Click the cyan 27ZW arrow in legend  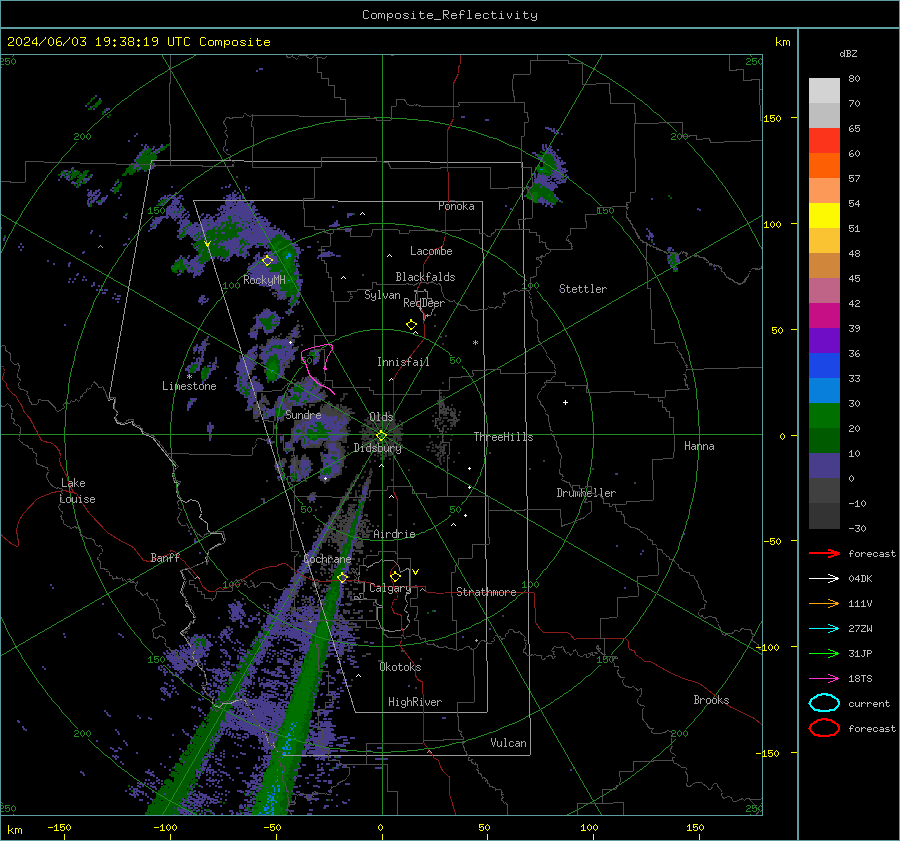click(x=824, y=629)
